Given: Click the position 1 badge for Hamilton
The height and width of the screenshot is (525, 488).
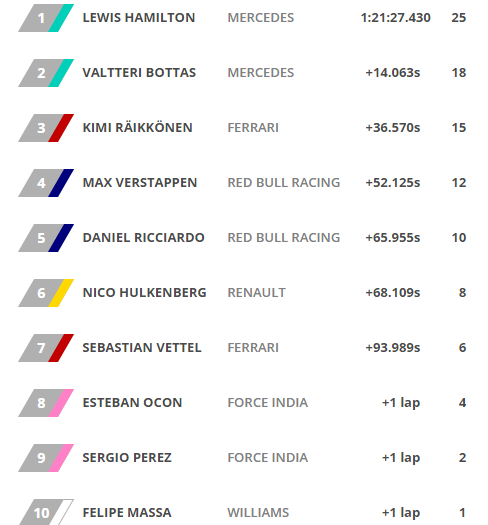Looking at the screenshot, I should 46,18.
